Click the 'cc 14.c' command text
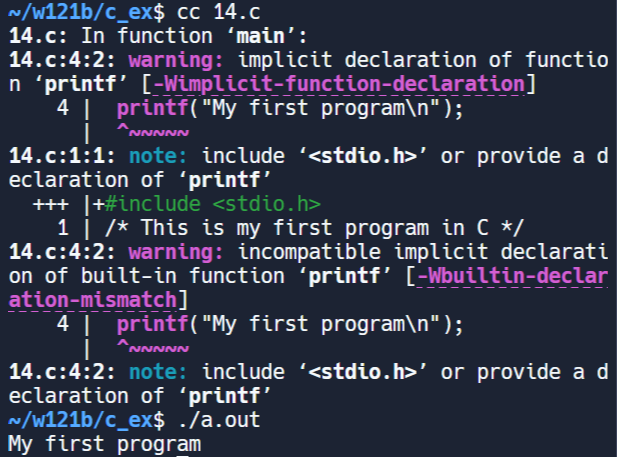Viewport: 617px width, 457px height. pyautogui.click(x=218, y=12)
